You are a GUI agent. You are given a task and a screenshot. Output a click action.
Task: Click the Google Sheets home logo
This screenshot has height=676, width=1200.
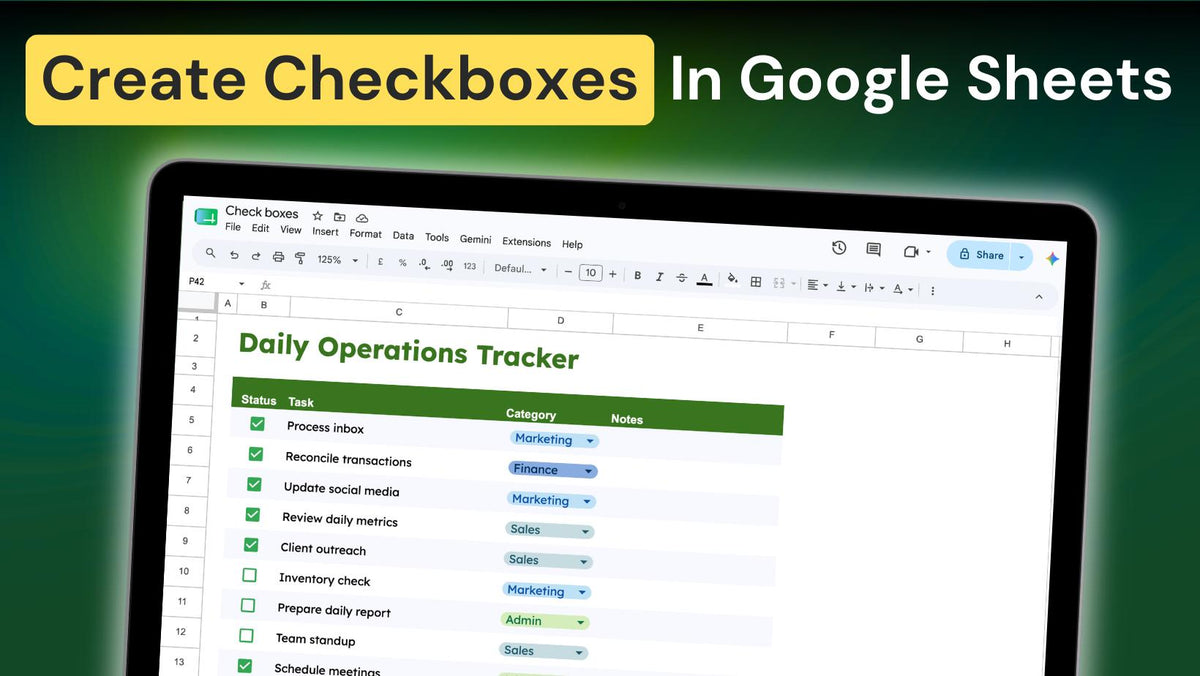coord(206,217)
